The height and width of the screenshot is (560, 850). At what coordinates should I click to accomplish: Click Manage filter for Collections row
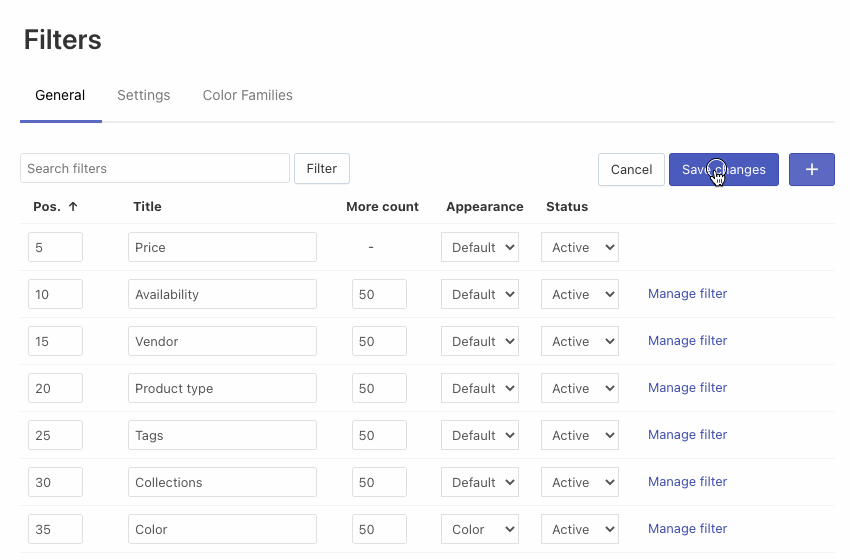pyautogui.click(x=687, y=482)
